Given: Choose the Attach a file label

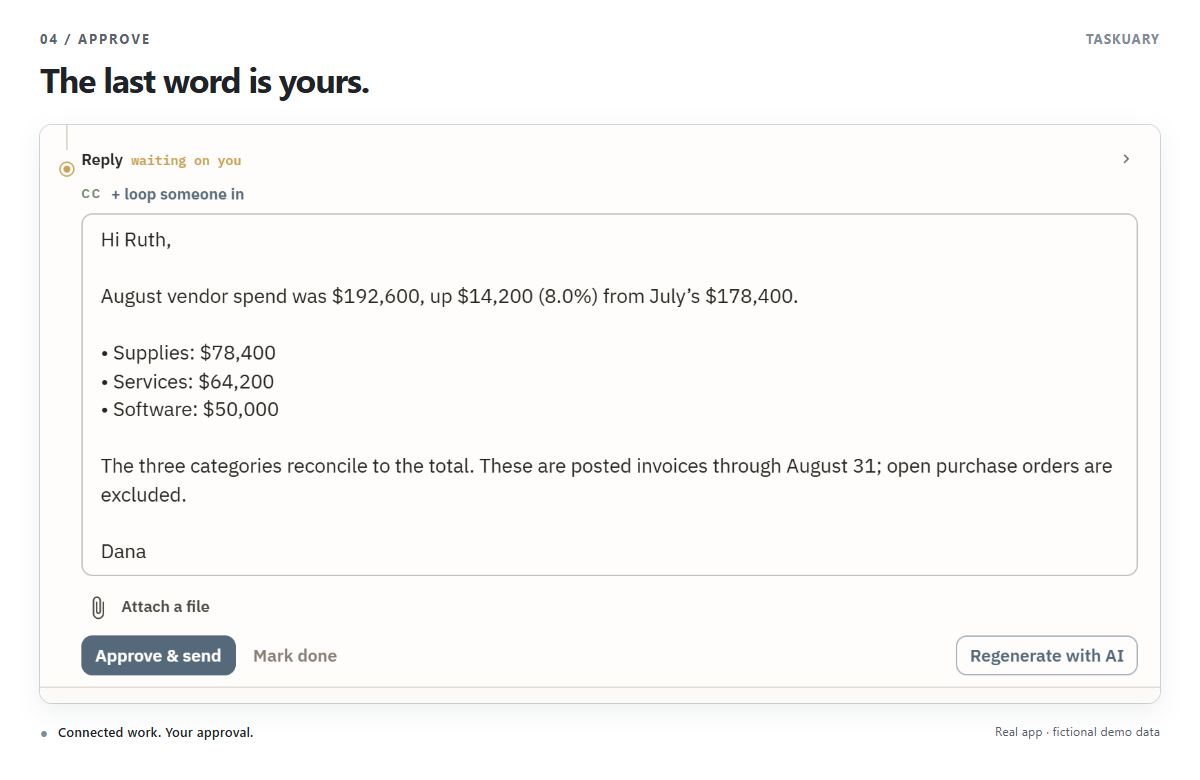Looking at the screenshot, I should click(166, 607).
